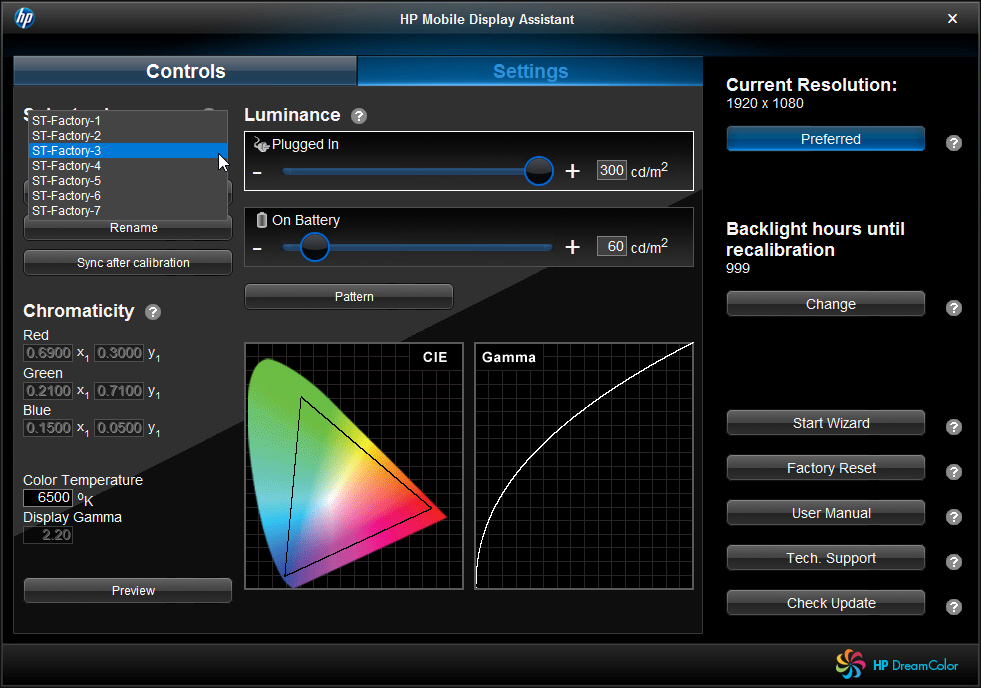Click minus to decrease On Battery luminance
981x688 pixels.
(257, 247)
